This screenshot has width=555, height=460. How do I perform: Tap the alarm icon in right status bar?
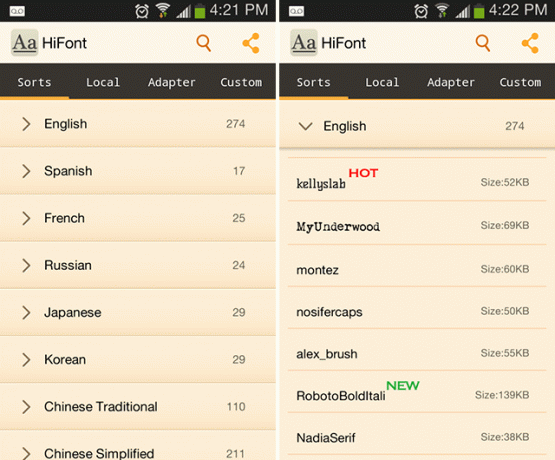[x=421, y=11]
